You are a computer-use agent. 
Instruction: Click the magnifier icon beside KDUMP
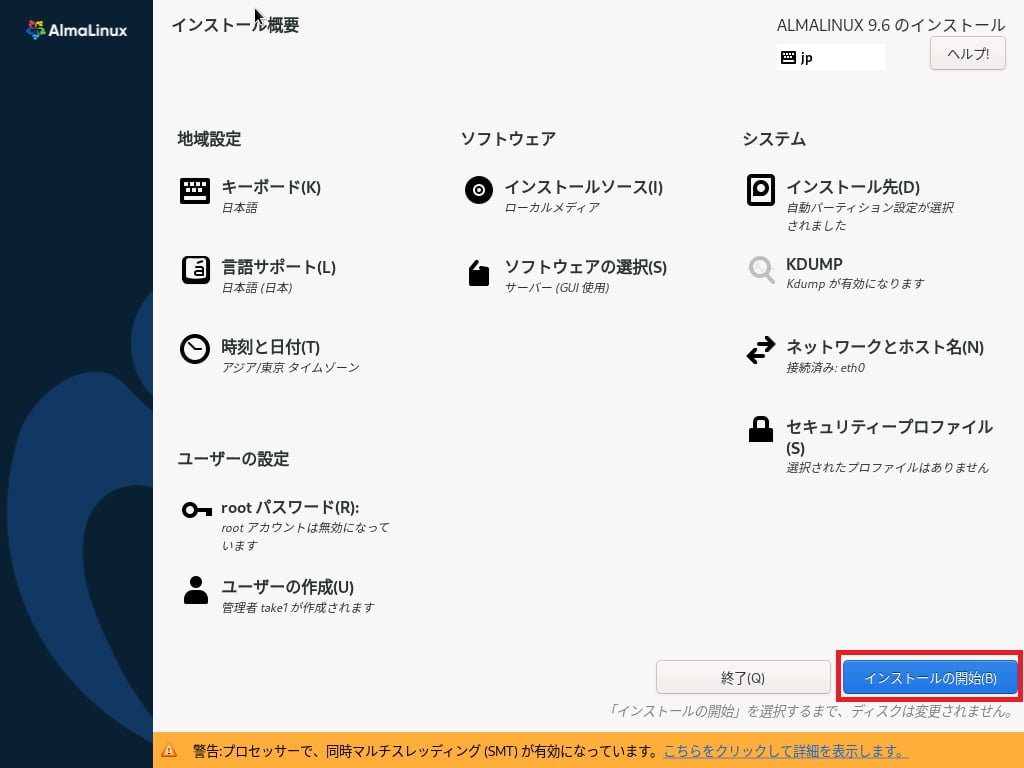pos(761,269)
